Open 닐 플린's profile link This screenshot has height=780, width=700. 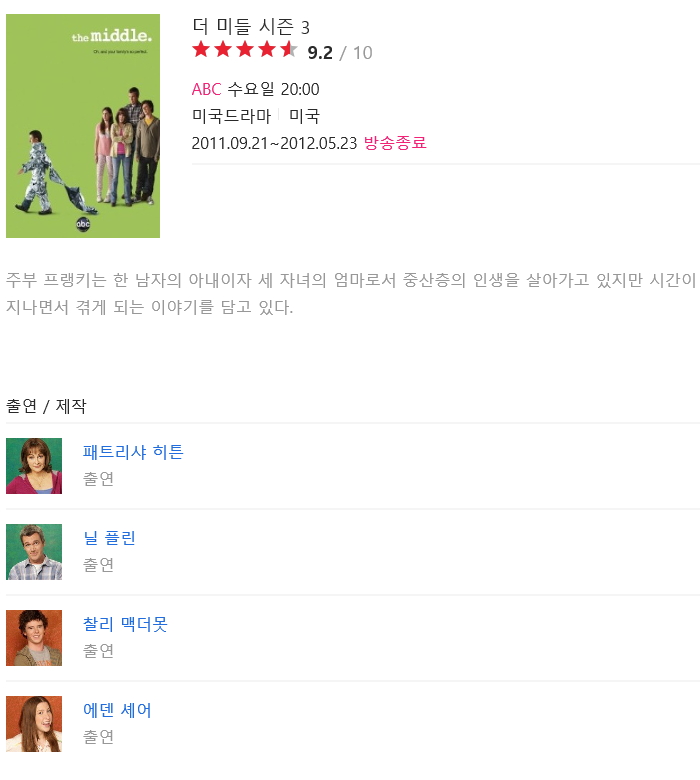109,538
